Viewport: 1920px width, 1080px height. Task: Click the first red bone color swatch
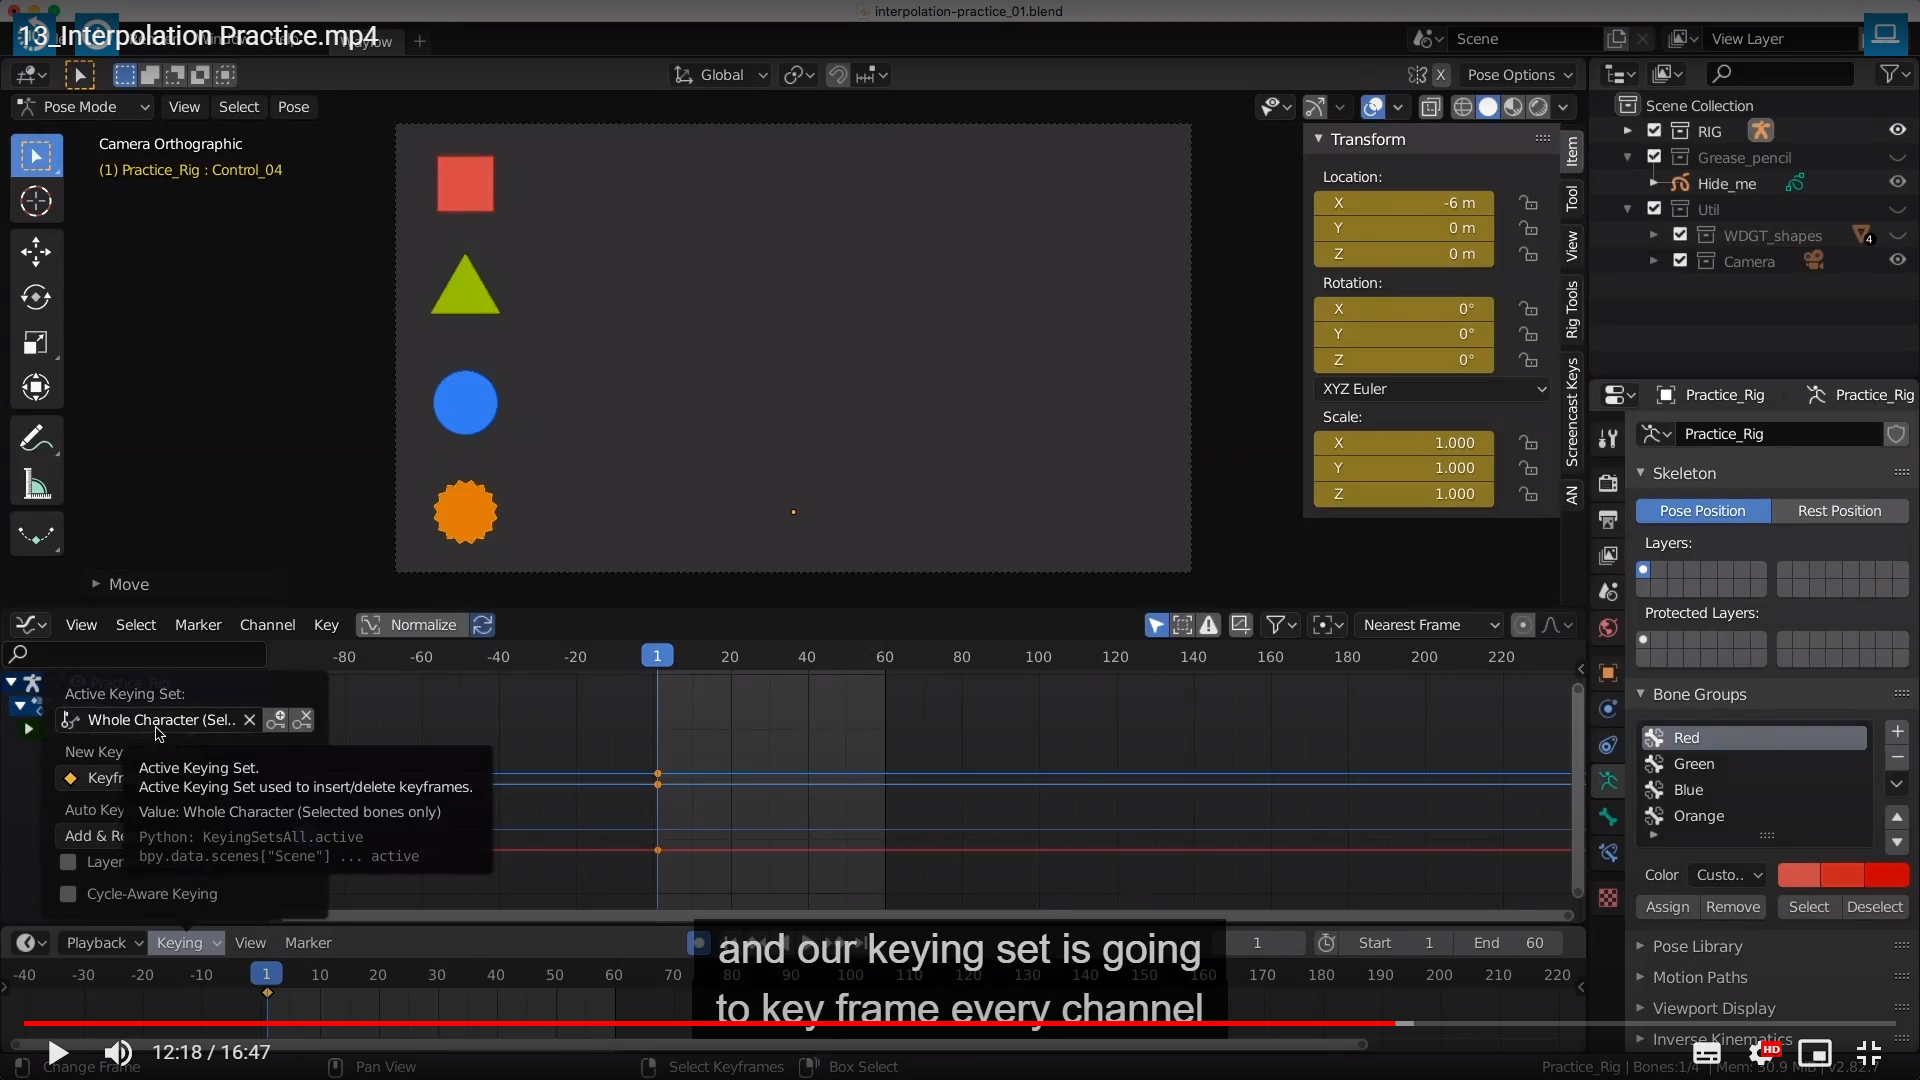pyautogui.click(x=1798, y=875)
